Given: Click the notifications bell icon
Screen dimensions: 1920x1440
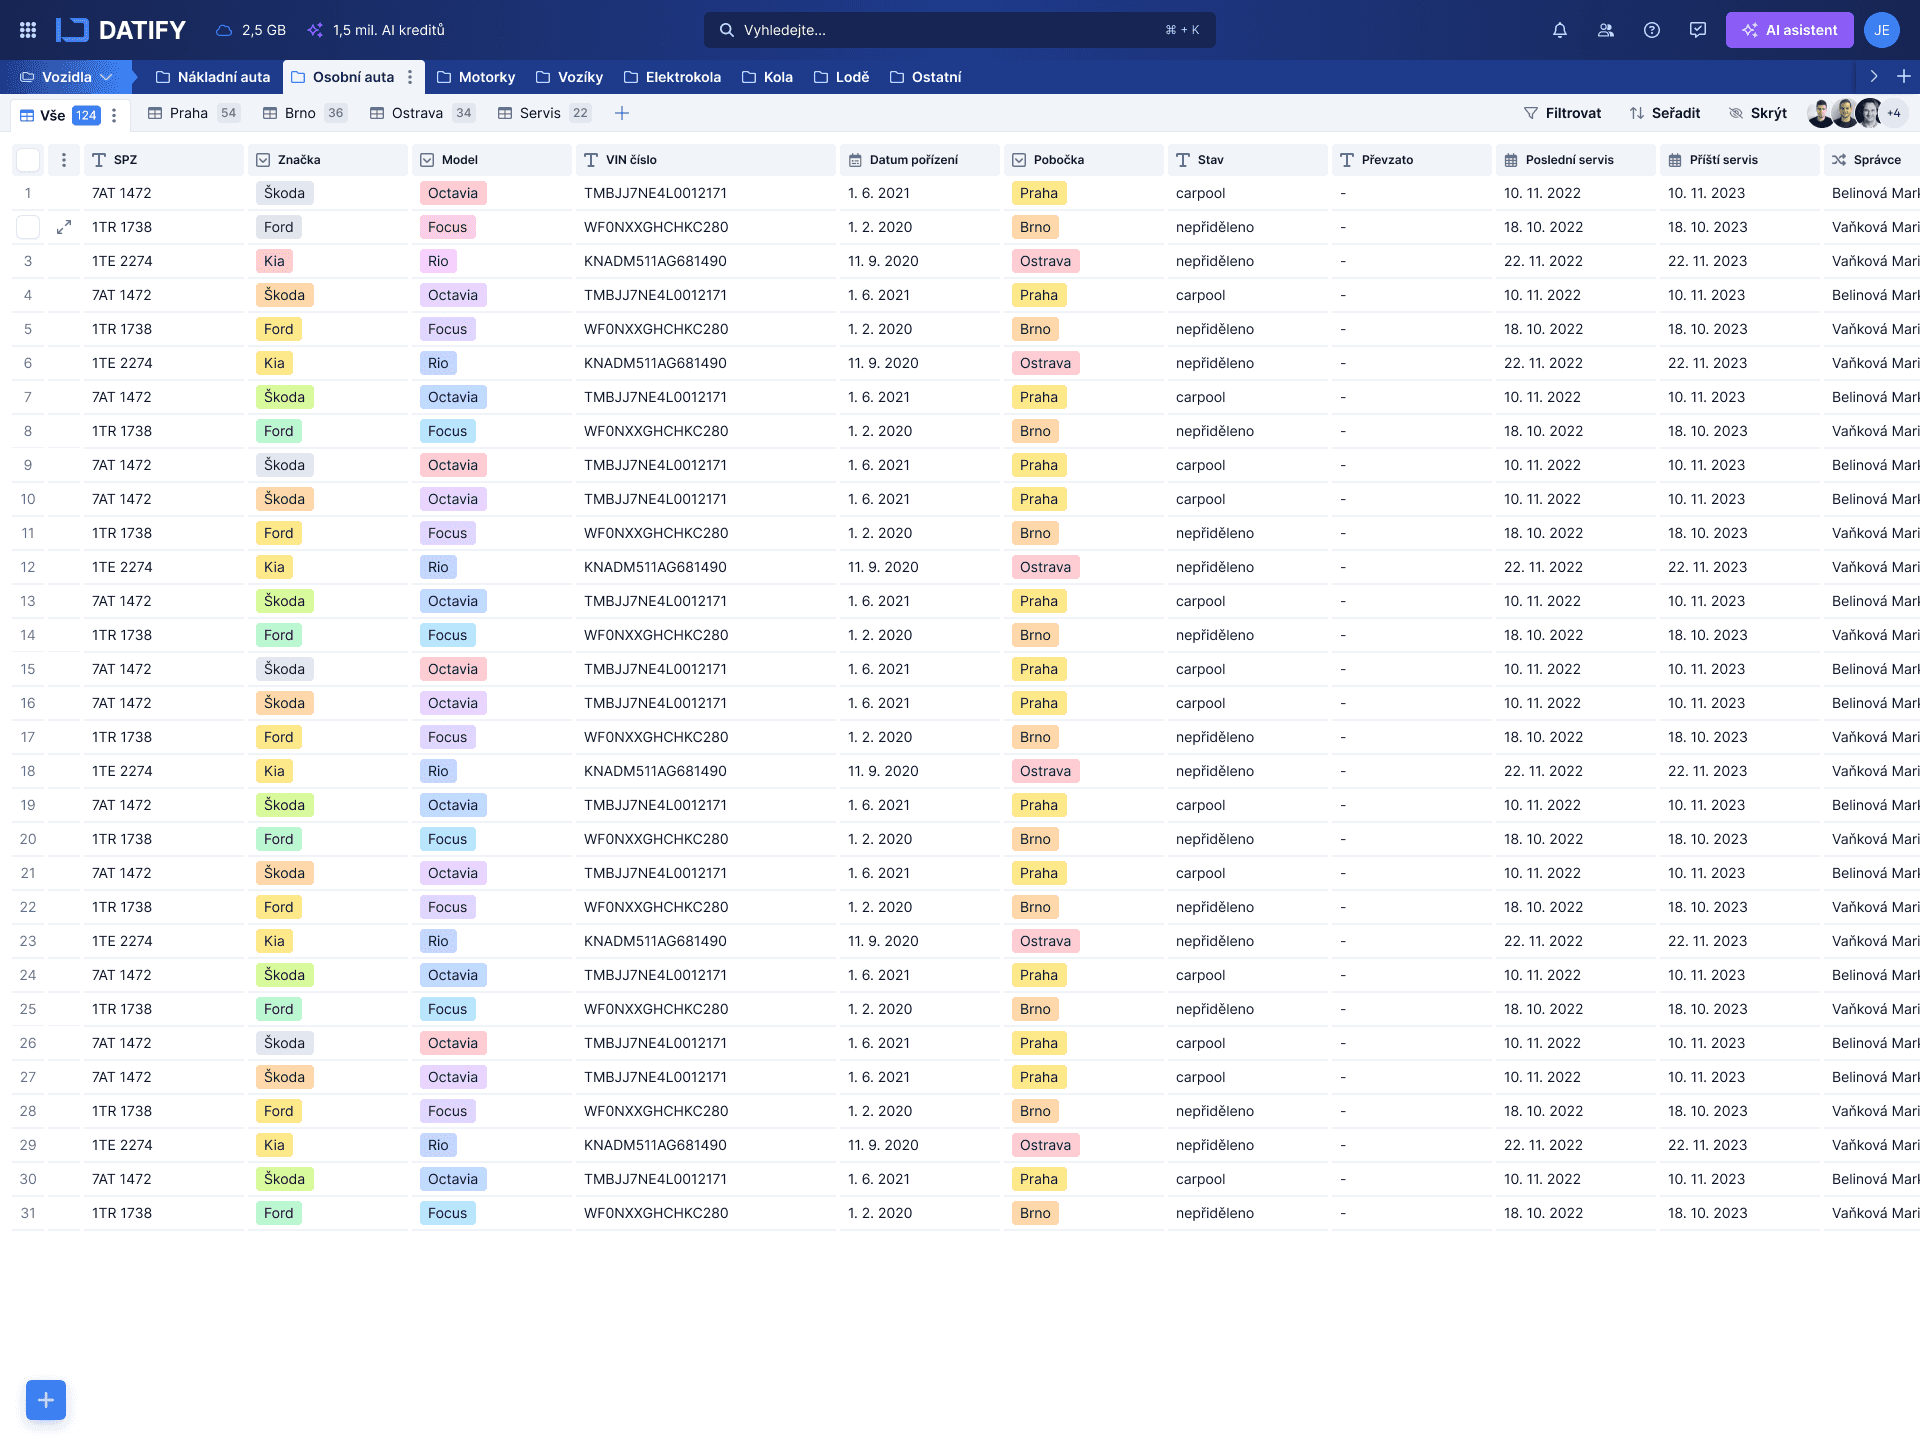Looking at the screenshot, I should click(x=1559, y=30).
